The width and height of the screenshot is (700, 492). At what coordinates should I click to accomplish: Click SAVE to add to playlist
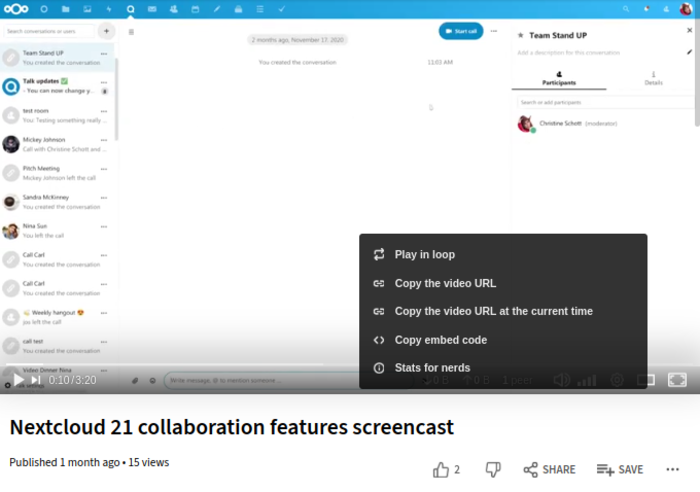pyautogui.click(x=620, y=470)
